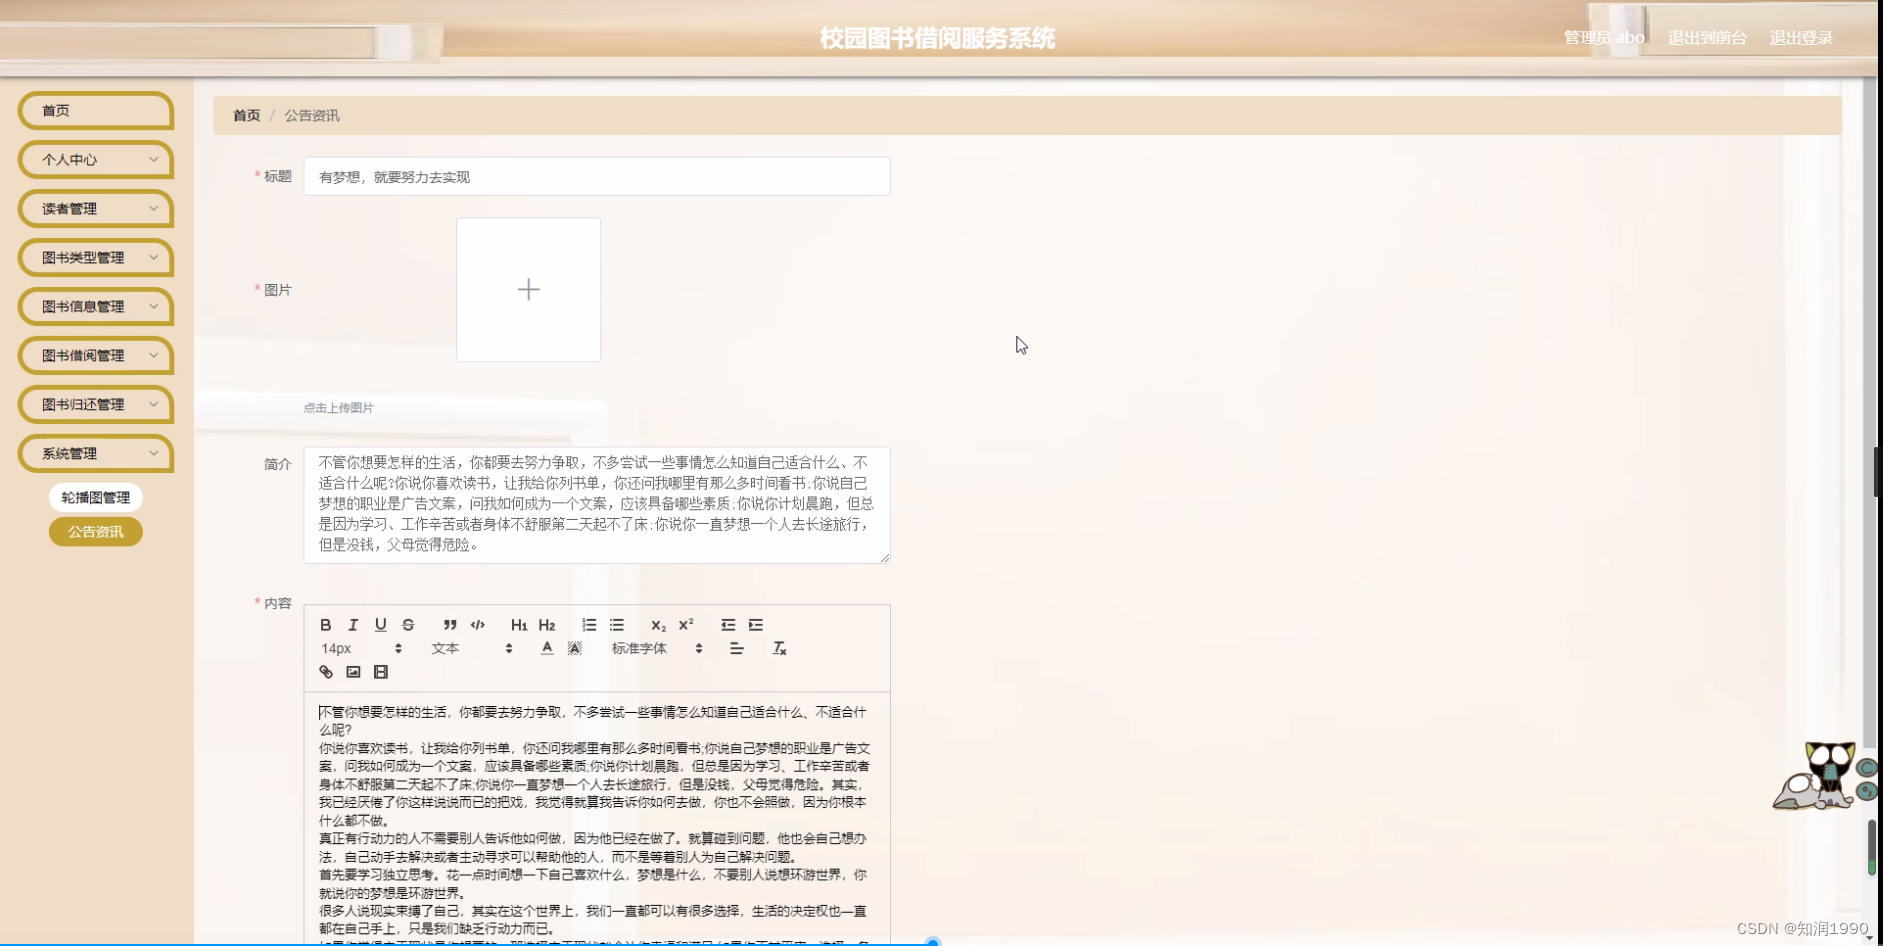
Task: Insert a hyperlink using the link icon
Action: [x=325, y=671]
